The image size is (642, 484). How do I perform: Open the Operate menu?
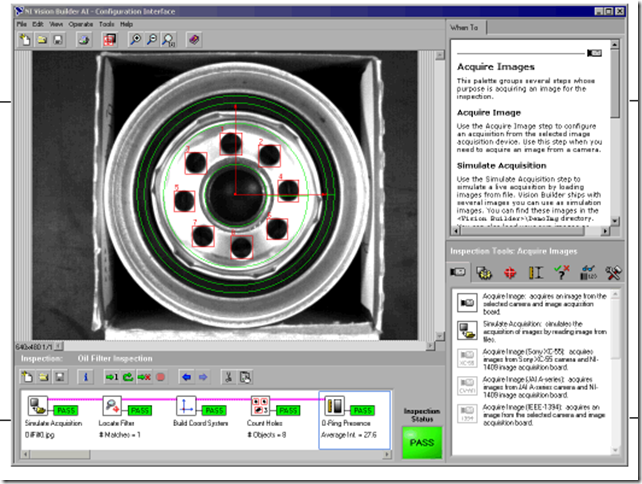pos(81,24)
